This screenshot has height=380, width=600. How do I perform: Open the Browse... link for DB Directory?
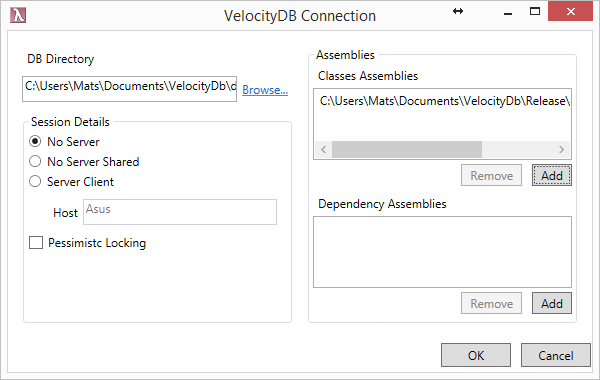(265, 90)
